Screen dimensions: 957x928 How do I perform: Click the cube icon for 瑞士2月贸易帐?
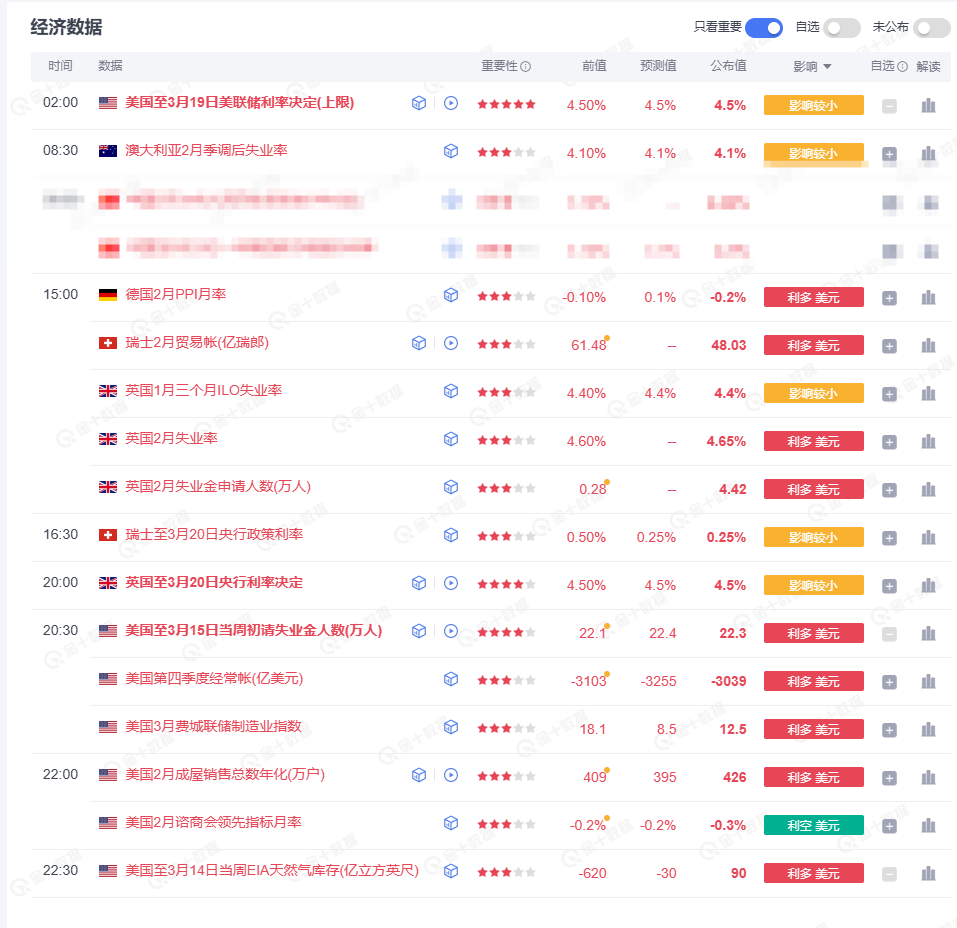click(x=418, y=344)
